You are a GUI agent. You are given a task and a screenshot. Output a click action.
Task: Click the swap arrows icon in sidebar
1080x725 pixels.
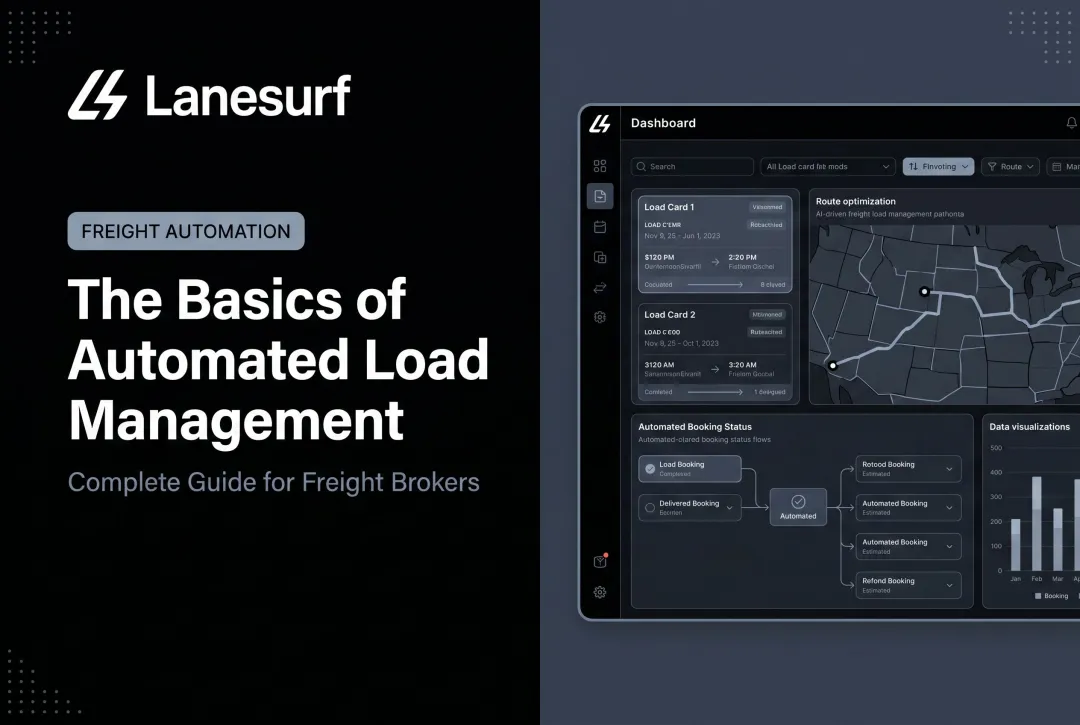600,287
